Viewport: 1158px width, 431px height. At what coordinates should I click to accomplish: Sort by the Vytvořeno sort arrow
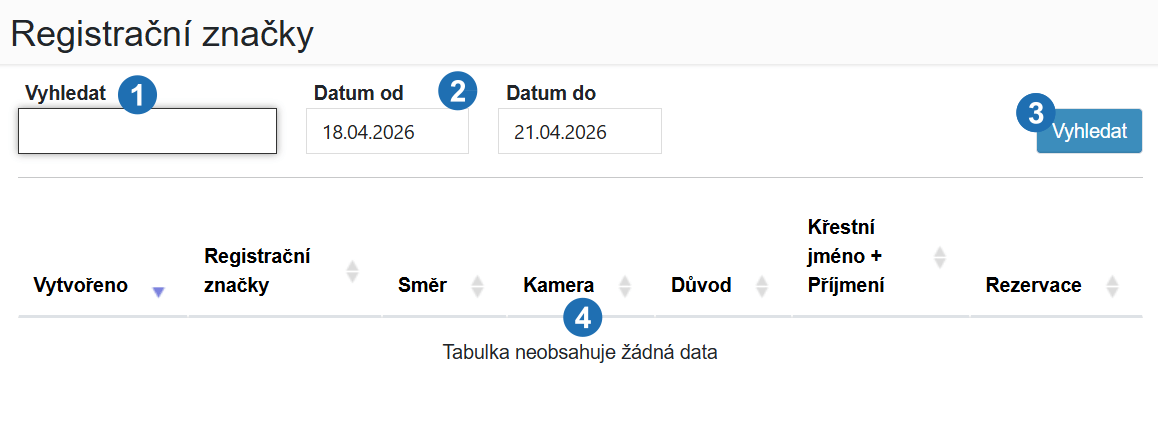[x=158, y=292]
